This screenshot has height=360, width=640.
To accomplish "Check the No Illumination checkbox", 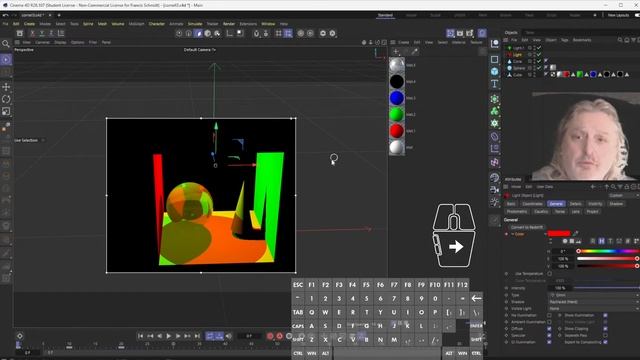I will (549, 315).
